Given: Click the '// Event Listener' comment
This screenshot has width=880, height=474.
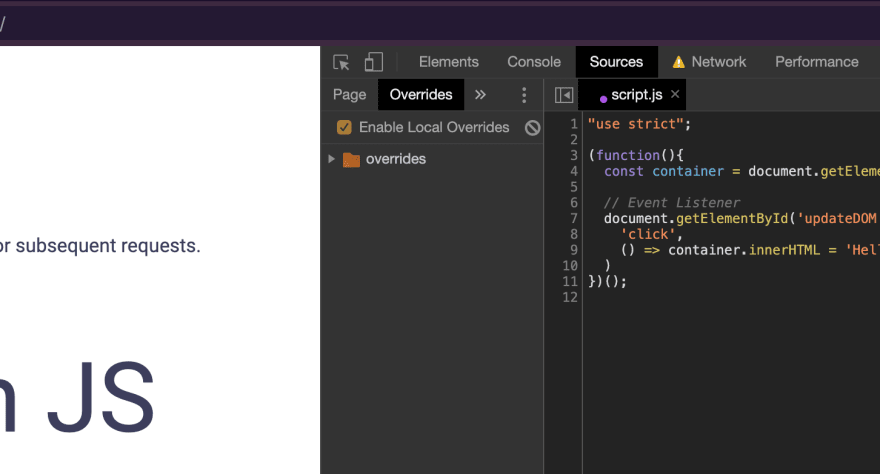Looking at the screenshot, I should 672,203.
